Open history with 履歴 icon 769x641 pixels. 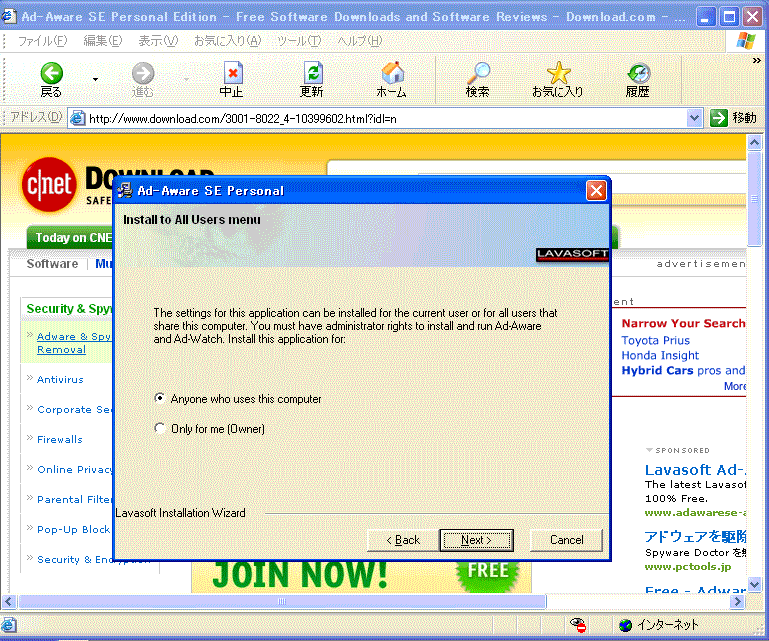click(638, 73)
